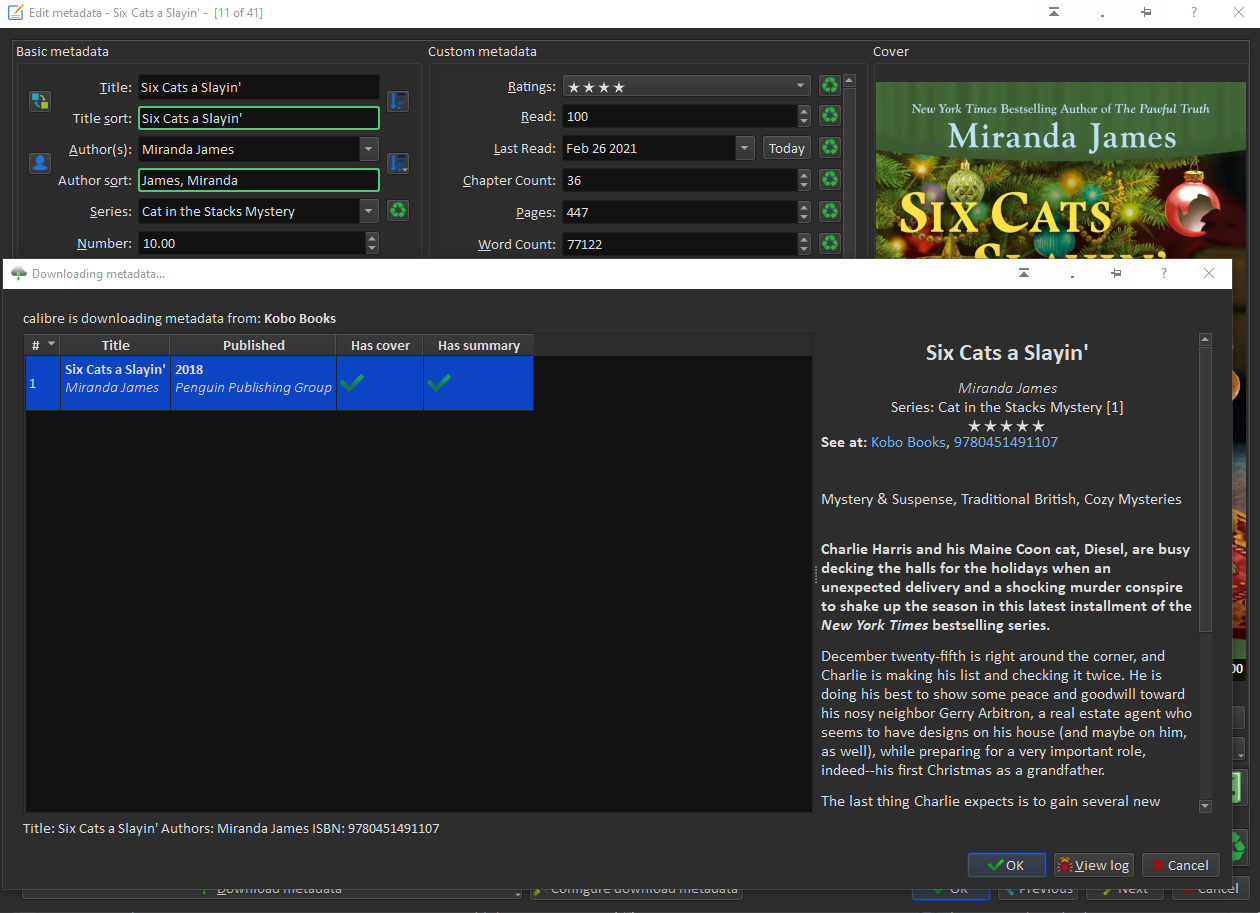Screen dimensions: 1260x913
Task: Click the recycle icon next to Read
Action: point(829,116)
